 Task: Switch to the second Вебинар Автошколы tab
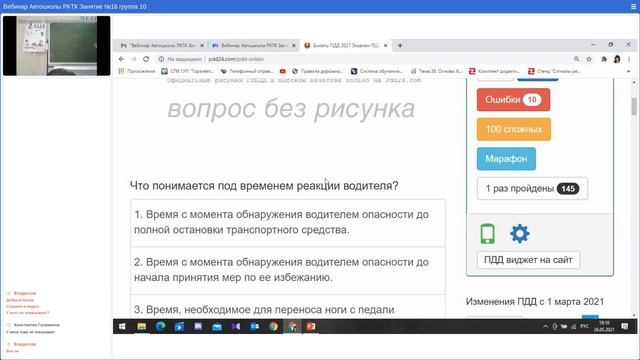(253, 45)
